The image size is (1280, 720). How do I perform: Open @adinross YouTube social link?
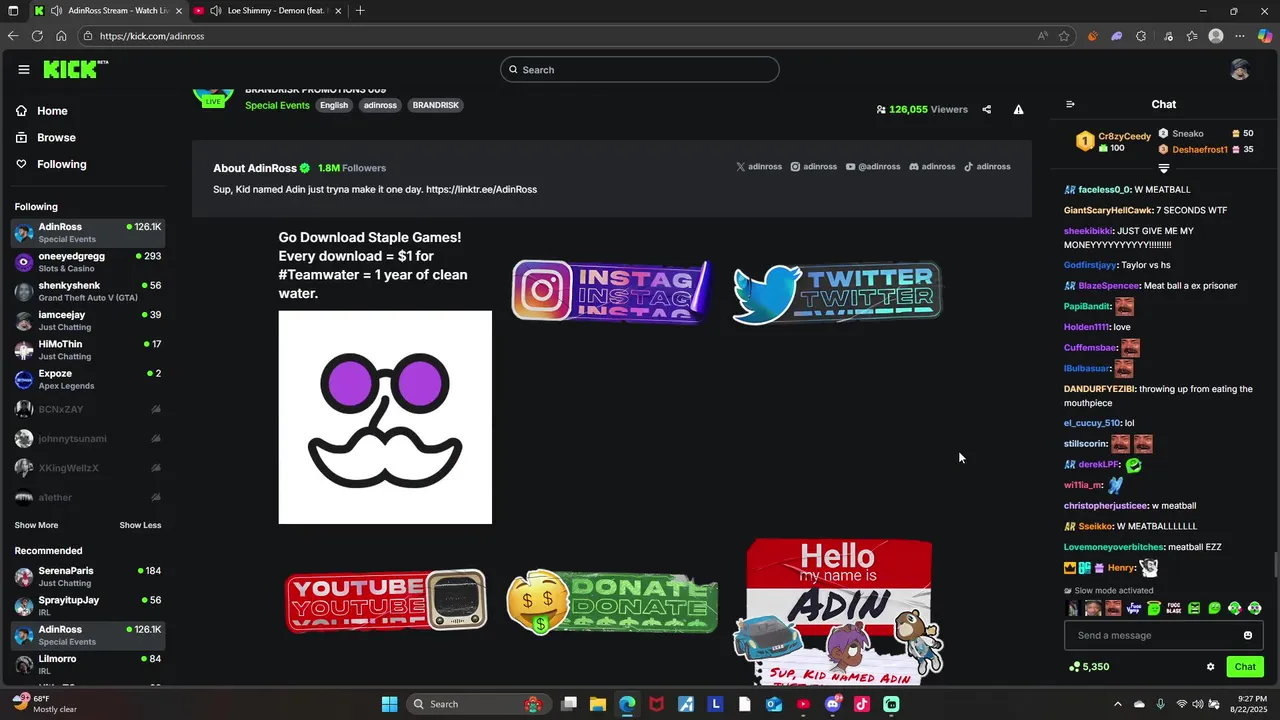click(874, 167)
